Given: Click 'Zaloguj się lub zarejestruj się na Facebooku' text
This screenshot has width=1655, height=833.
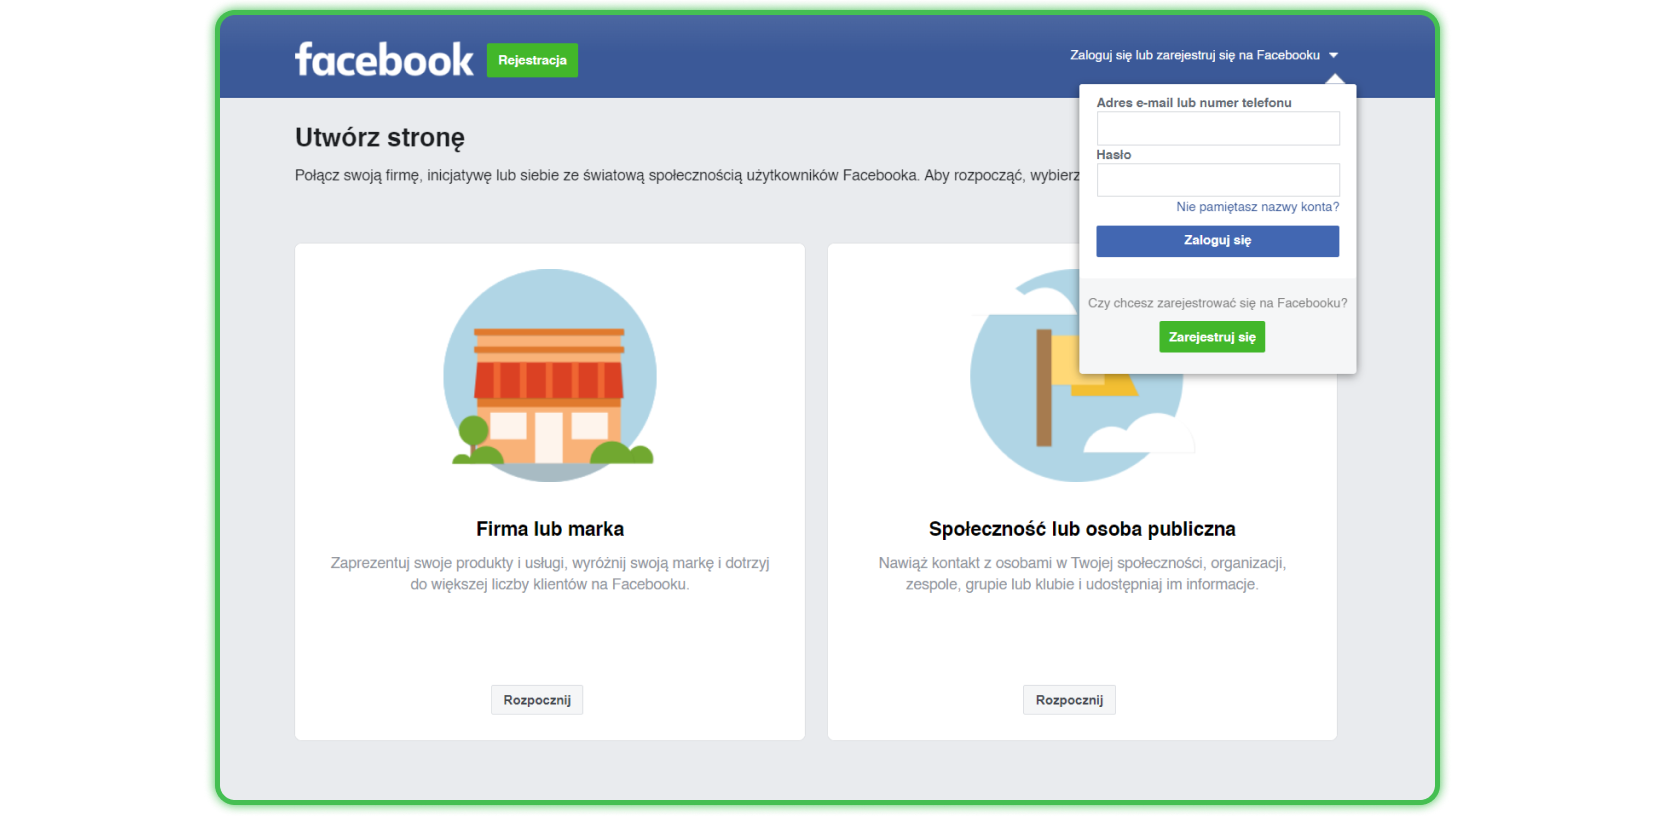Looking at the screenshot, I should click(x=1195, y=56).
